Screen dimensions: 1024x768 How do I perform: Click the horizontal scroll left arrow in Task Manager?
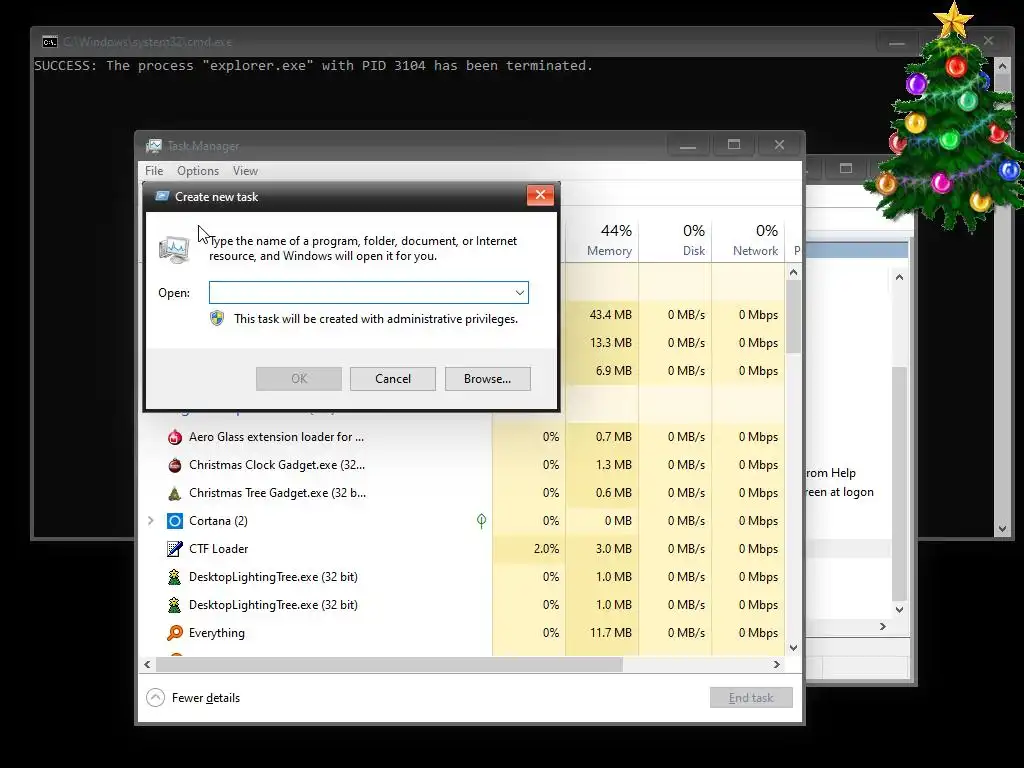tap(148, 664)
